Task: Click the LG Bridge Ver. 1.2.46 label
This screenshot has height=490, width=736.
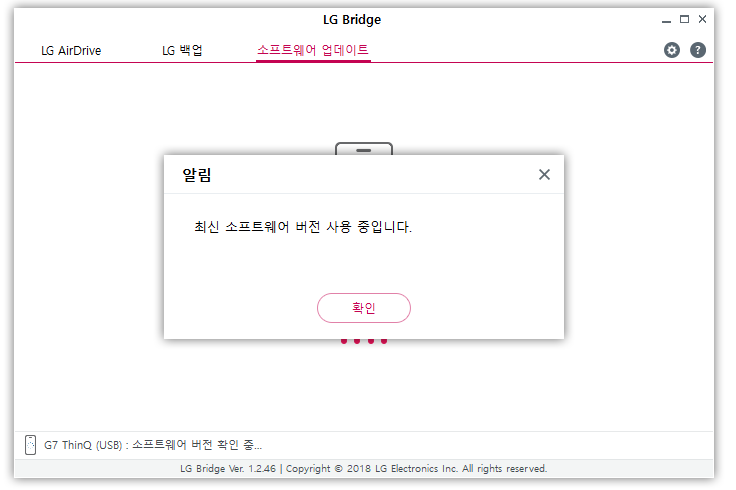Action: [x=228, y=469]
